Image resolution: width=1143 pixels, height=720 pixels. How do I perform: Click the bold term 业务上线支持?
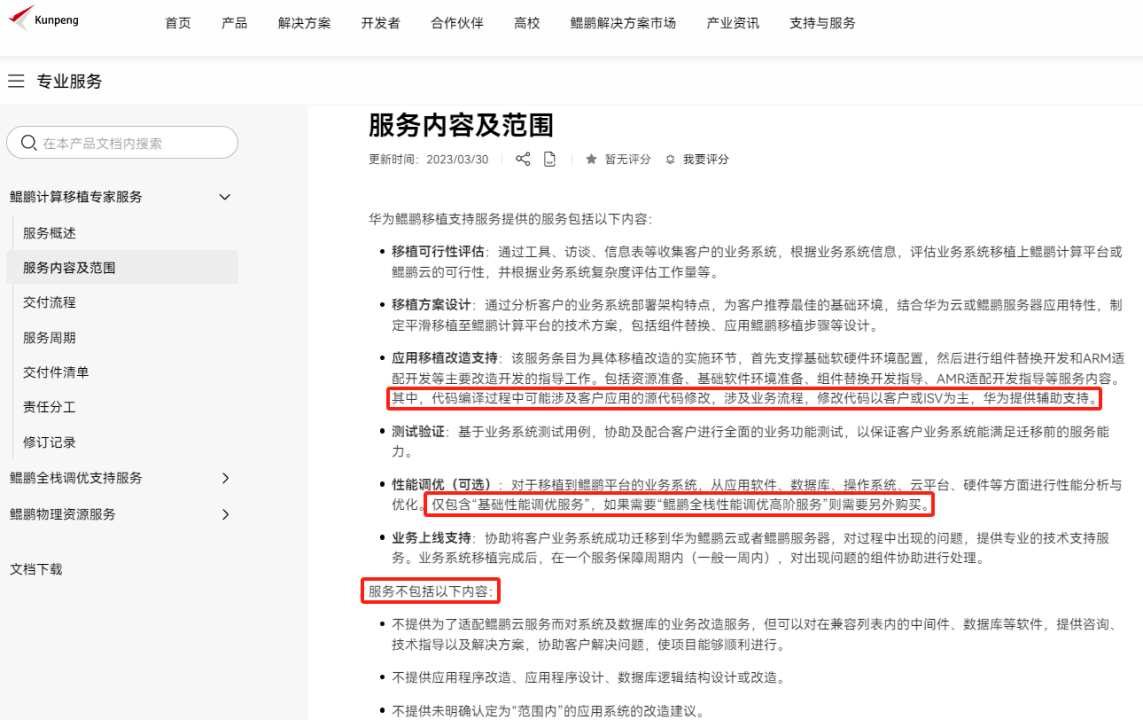click(x=432, y=538)
